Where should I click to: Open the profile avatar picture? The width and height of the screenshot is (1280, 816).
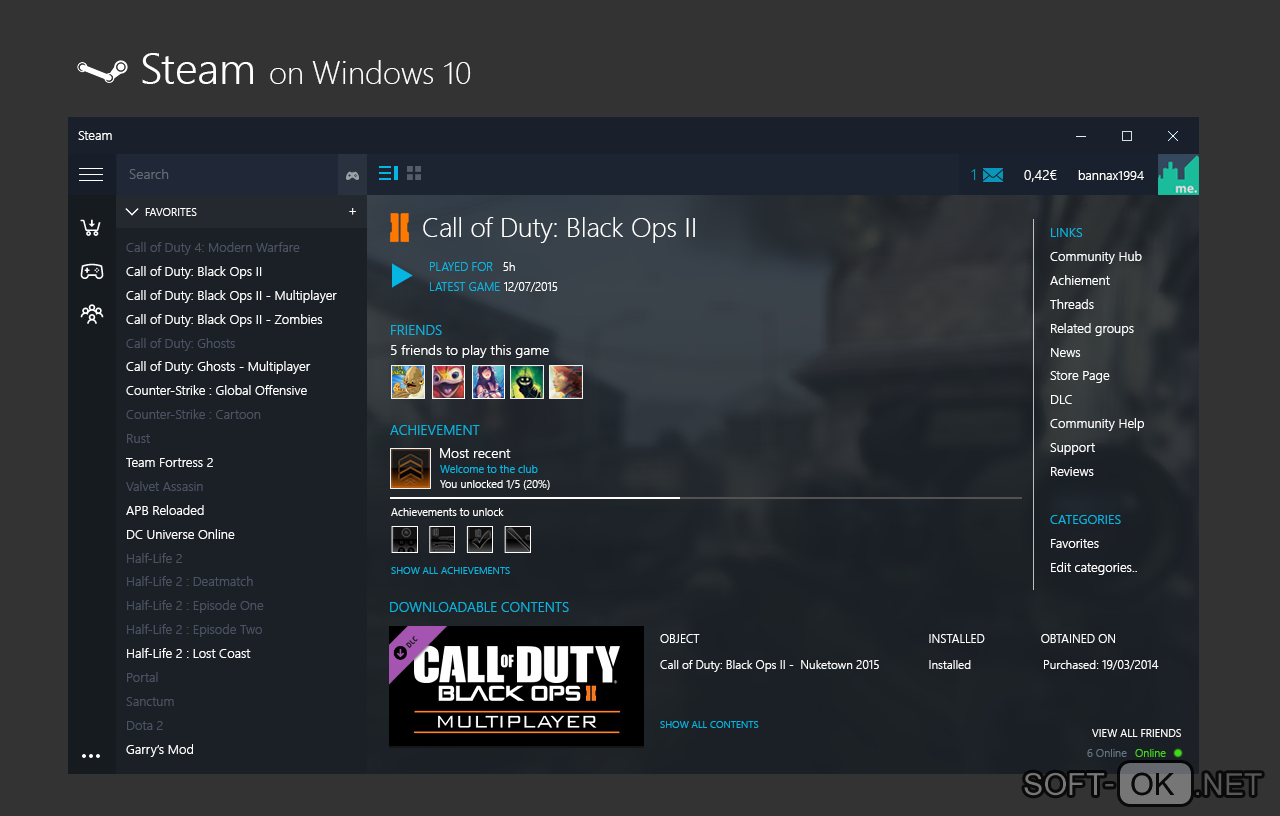click(x=1178, y=175)
